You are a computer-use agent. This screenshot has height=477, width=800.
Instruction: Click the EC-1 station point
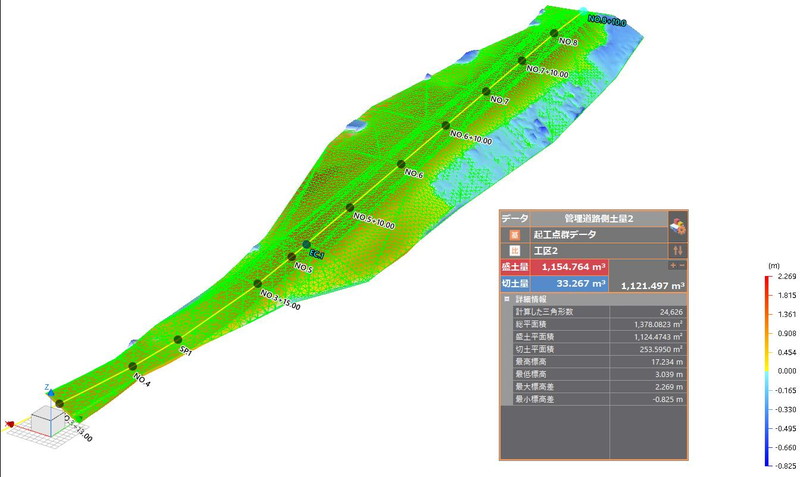(x=307, y=244)
